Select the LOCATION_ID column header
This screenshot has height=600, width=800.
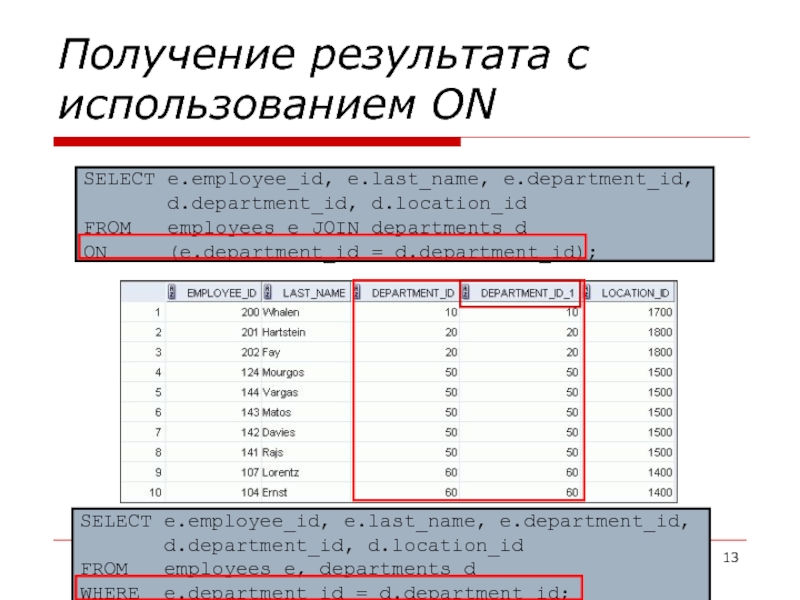pyautogui.click(x=630, y=292)
